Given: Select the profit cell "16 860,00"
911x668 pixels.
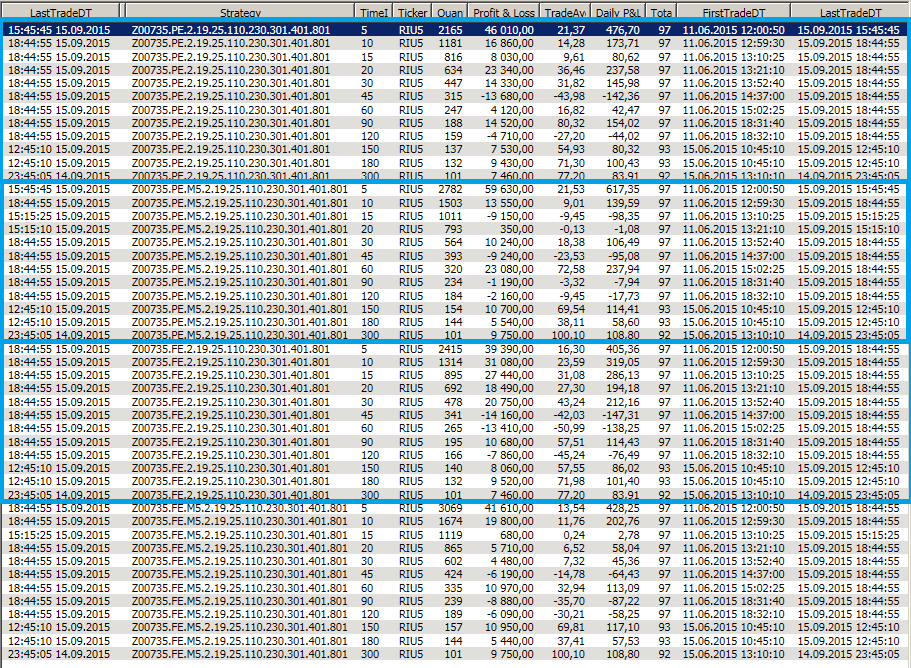Looking at the screenshot, I should (x=509, y=43).
